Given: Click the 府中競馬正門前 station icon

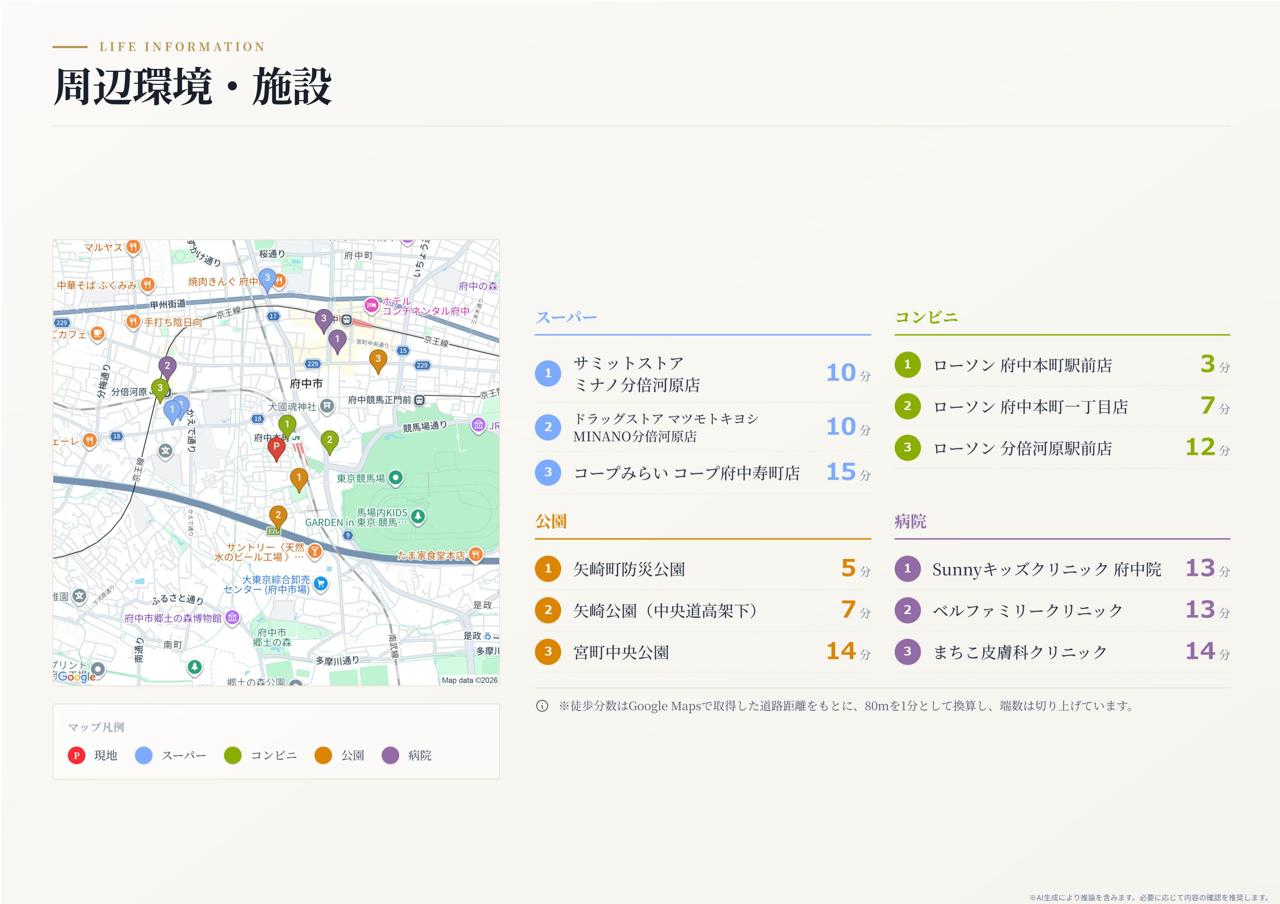Looking at the screenshot, I should [x=419, y=400].
